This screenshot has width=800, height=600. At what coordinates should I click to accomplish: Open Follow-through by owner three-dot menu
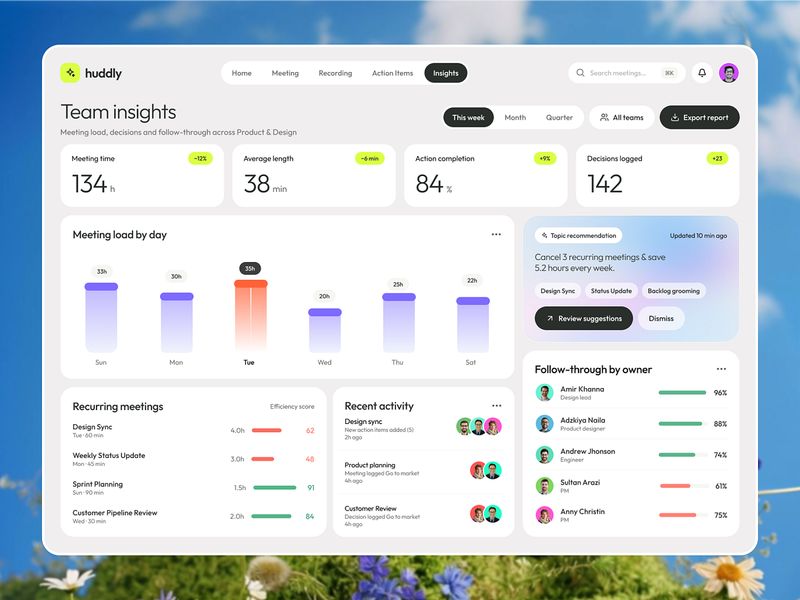721,369
